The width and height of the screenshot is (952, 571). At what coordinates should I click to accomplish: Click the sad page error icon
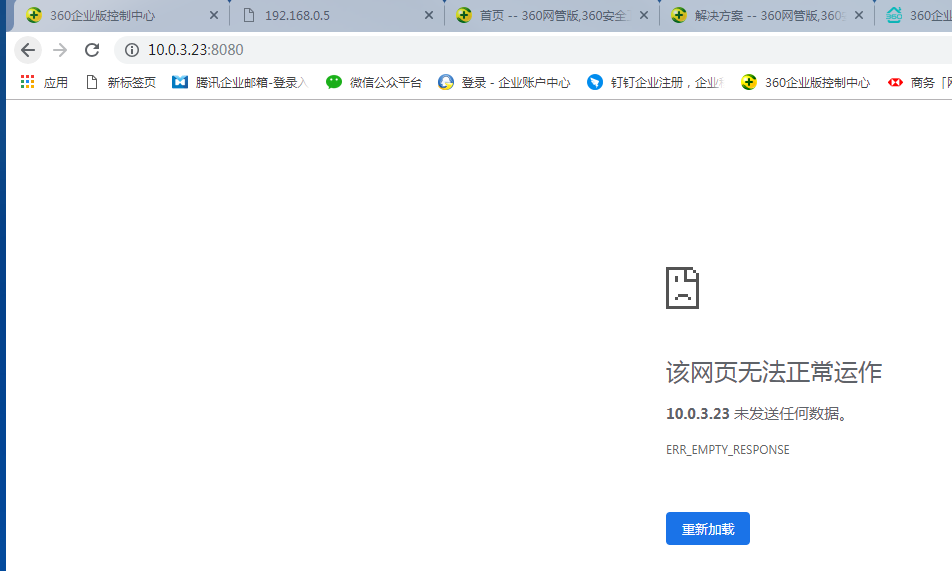682,288
